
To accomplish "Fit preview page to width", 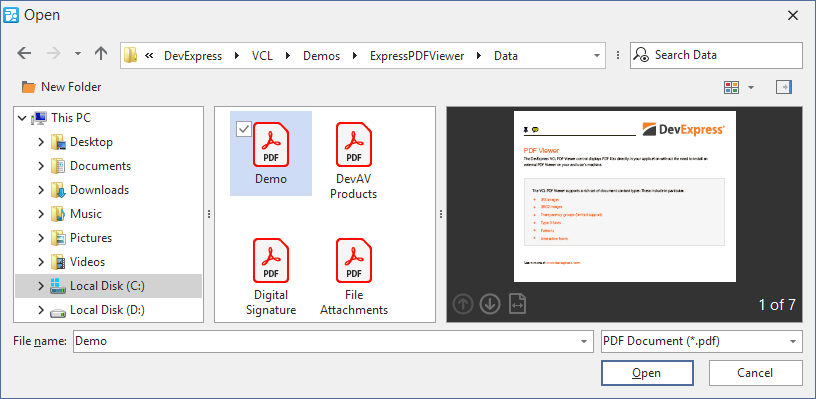I will click(517, 304).
